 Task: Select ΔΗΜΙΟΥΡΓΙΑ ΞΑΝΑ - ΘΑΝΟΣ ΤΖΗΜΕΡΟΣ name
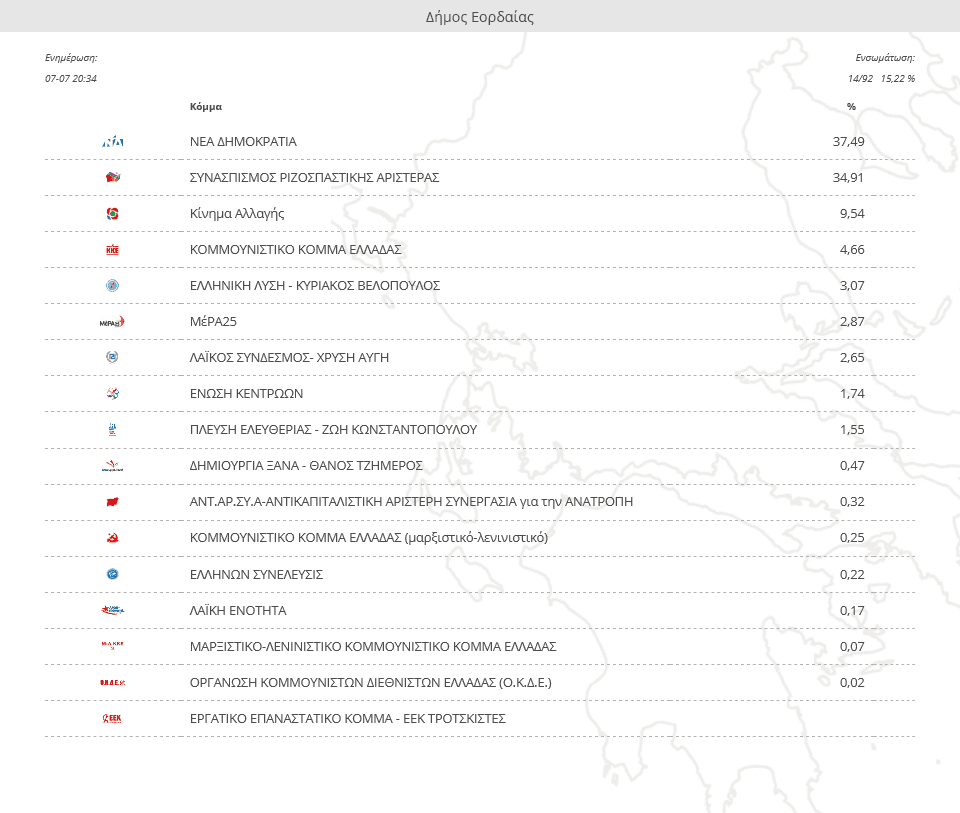306,466
